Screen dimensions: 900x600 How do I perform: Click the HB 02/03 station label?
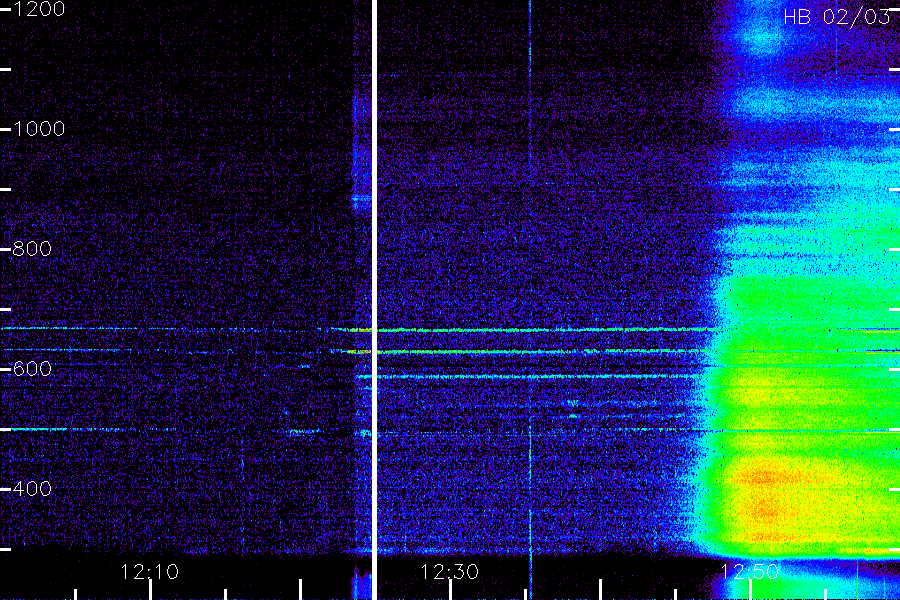pos(837,17)
